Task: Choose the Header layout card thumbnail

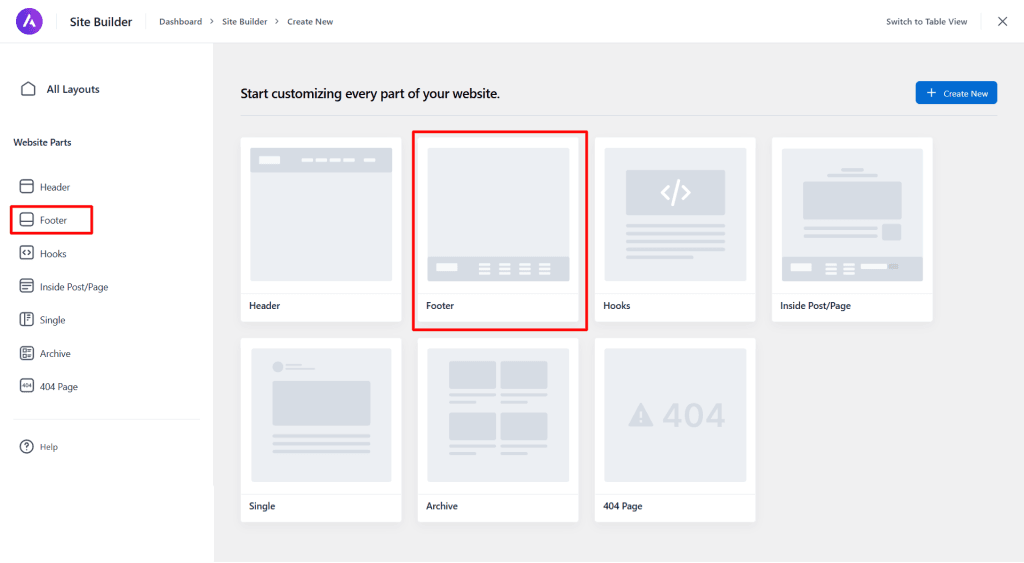Action: 320,215
